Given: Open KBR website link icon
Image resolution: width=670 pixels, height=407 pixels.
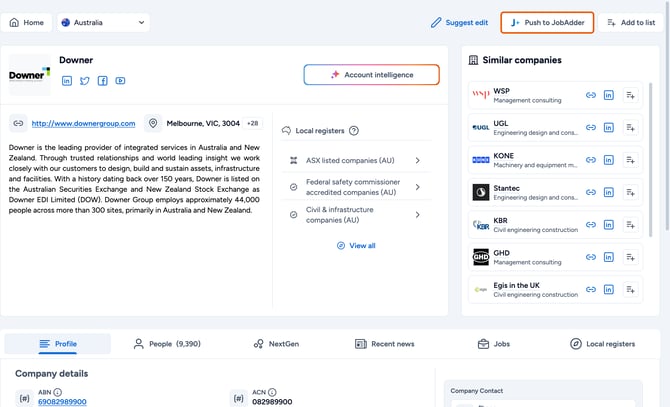Looking at the screenshot, I should [x=591, y=225].
